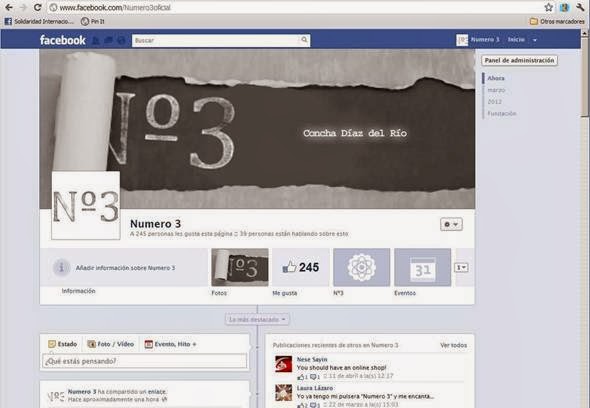Screen dimensions: 590x408
Task: Open the Fotos thumbnail
Action: pos(240,267)
